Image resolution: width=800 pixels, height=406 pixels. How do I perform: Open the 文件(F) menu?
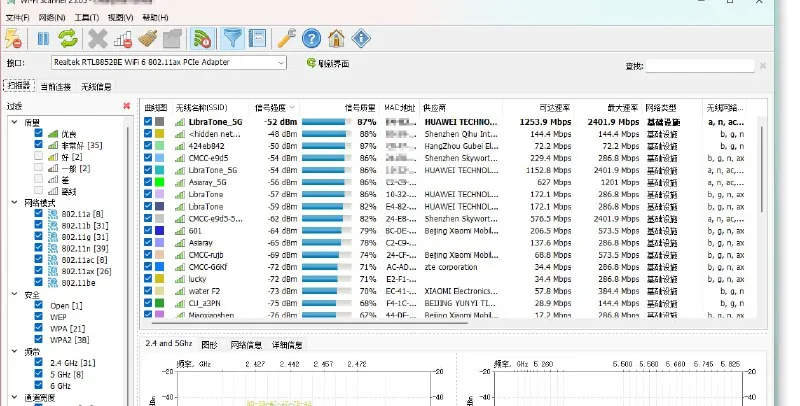click(17, 17)
